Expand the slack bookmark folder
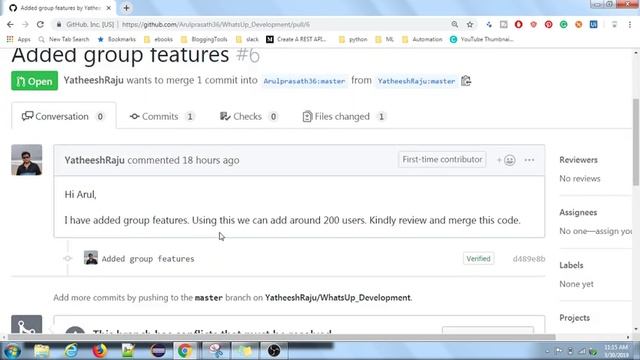Viewport: 640px width, 360px height. pos(247,39)
